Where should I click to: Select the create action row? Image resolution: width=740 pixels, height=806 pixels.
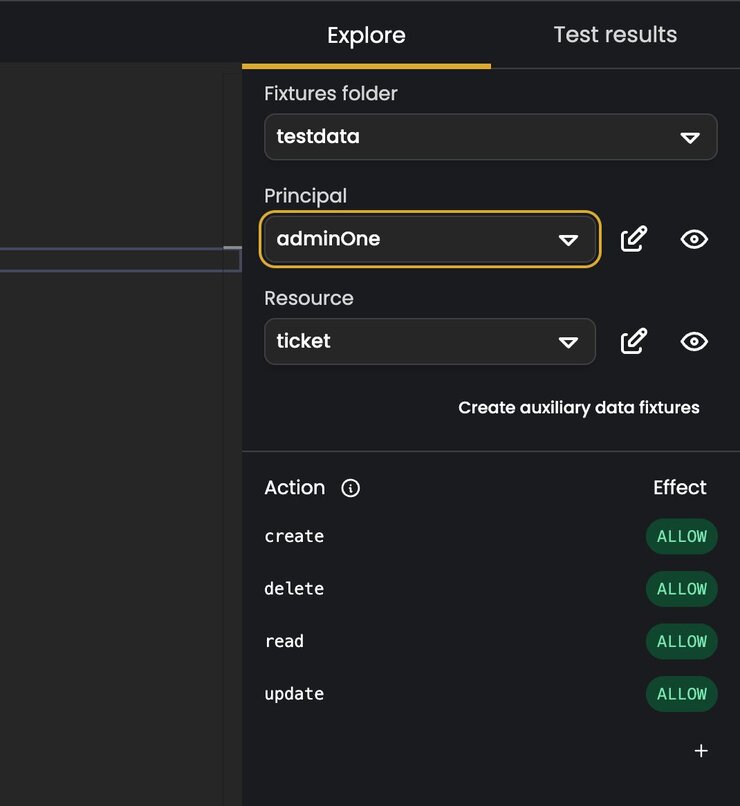point(491,537)
